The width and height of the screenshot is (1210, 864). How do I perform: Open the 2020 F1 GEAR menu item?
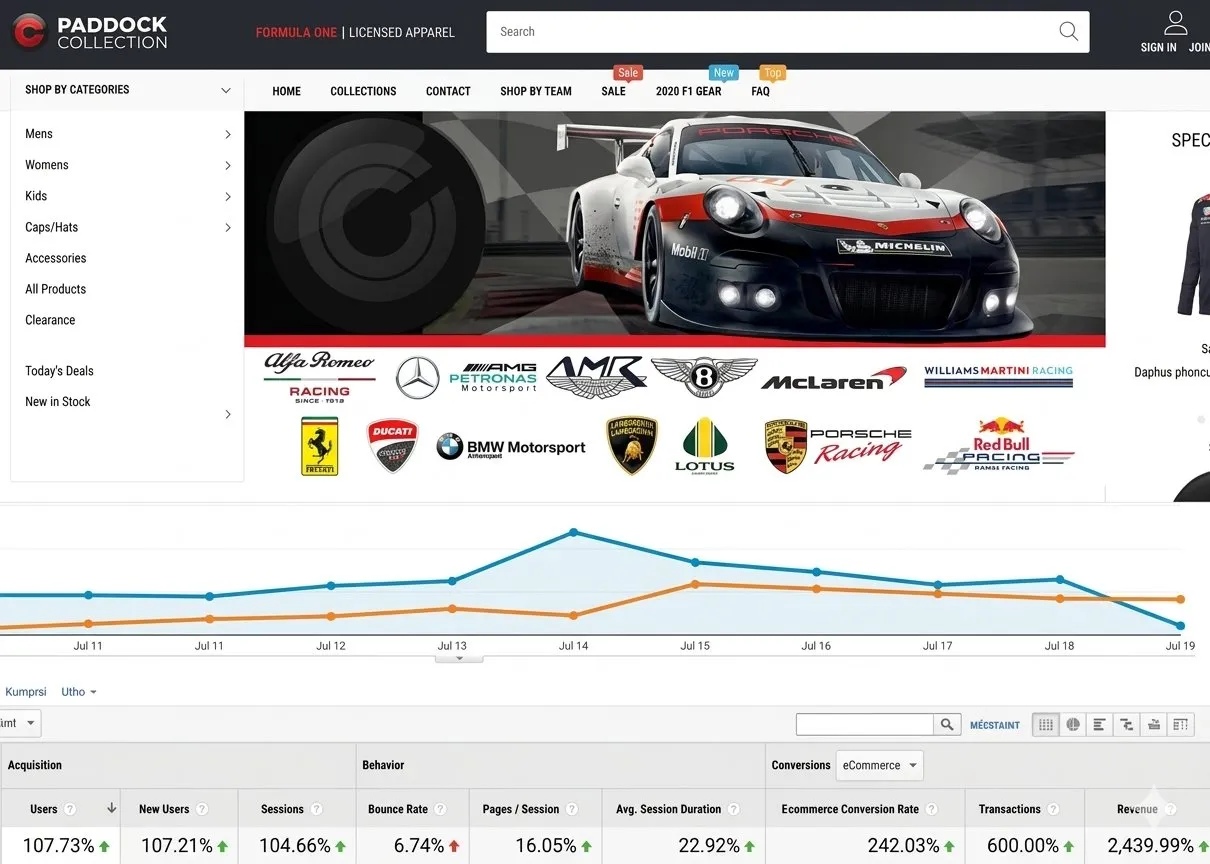pyautogui.click(x=688, y=91)
